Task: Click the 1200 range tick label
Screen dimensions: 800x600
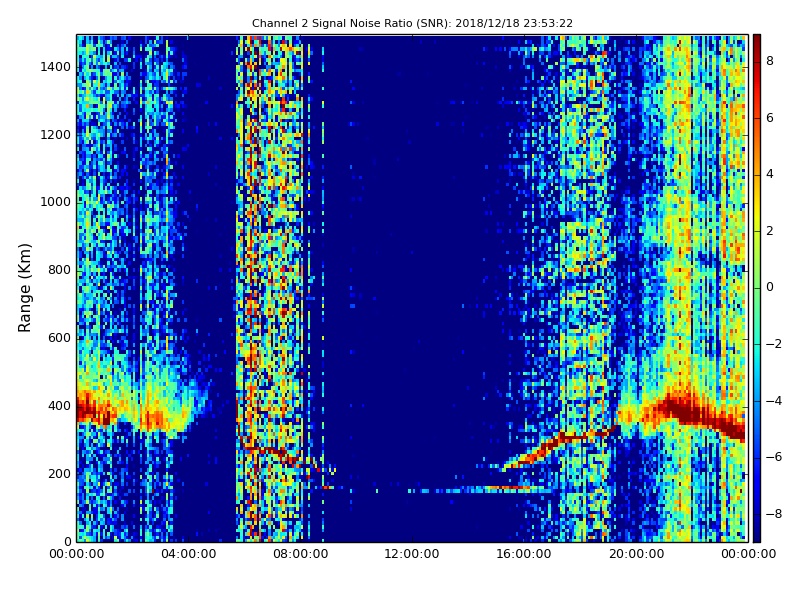Action: tap(56, 135)
